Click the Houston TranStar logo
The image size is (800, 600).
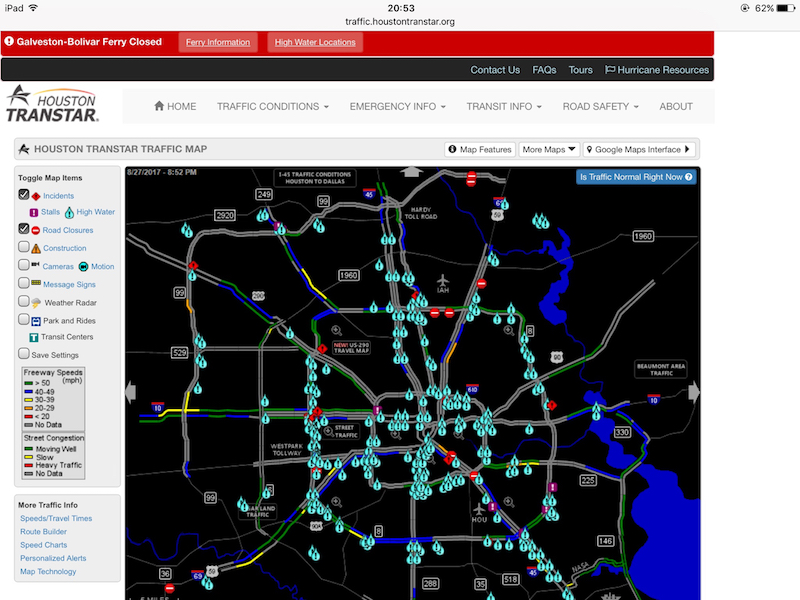pyautogui.click(x=53, y=104)
